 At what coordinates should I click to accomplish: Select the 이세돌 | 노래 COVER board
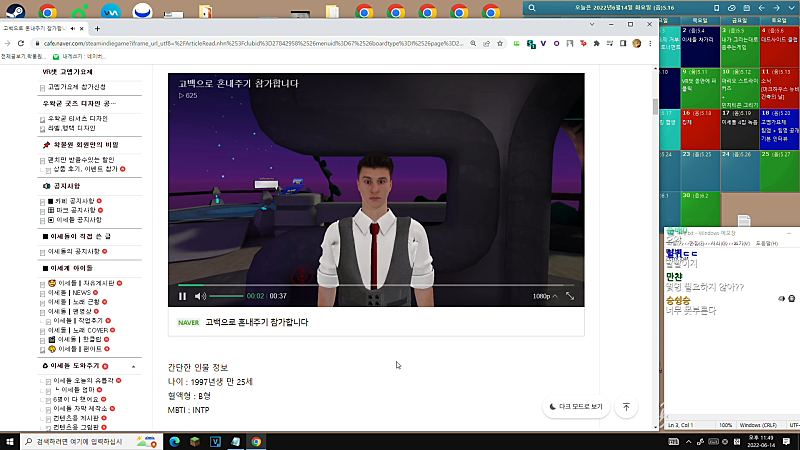pyautogui.click(x=78, y=330)
